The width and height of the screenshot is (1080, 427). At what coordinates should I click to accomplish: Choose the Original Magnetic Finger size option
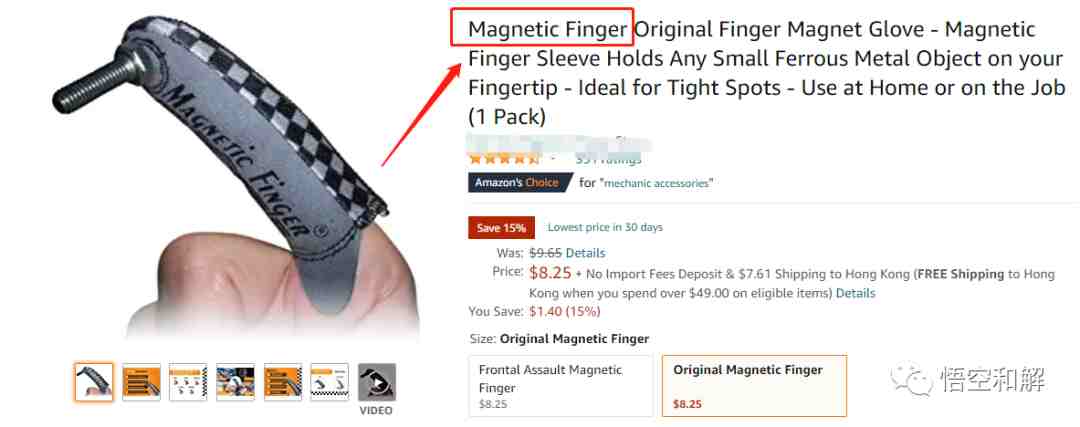point(754,386)
